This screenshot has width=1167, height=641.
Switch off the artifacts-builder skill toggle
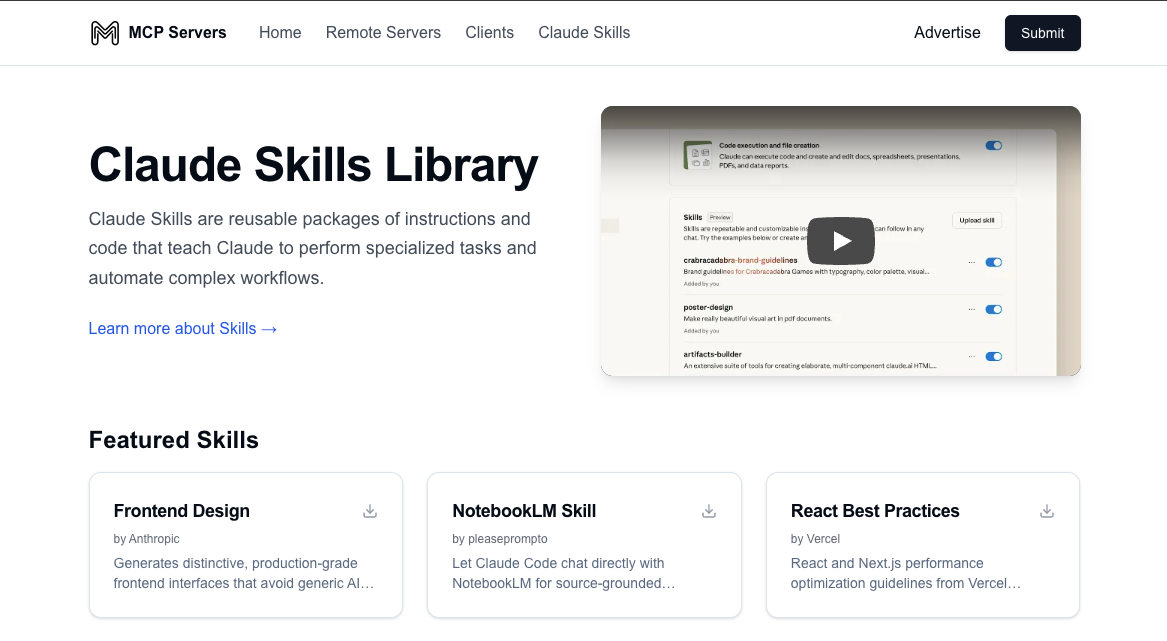tap(993, 356)
